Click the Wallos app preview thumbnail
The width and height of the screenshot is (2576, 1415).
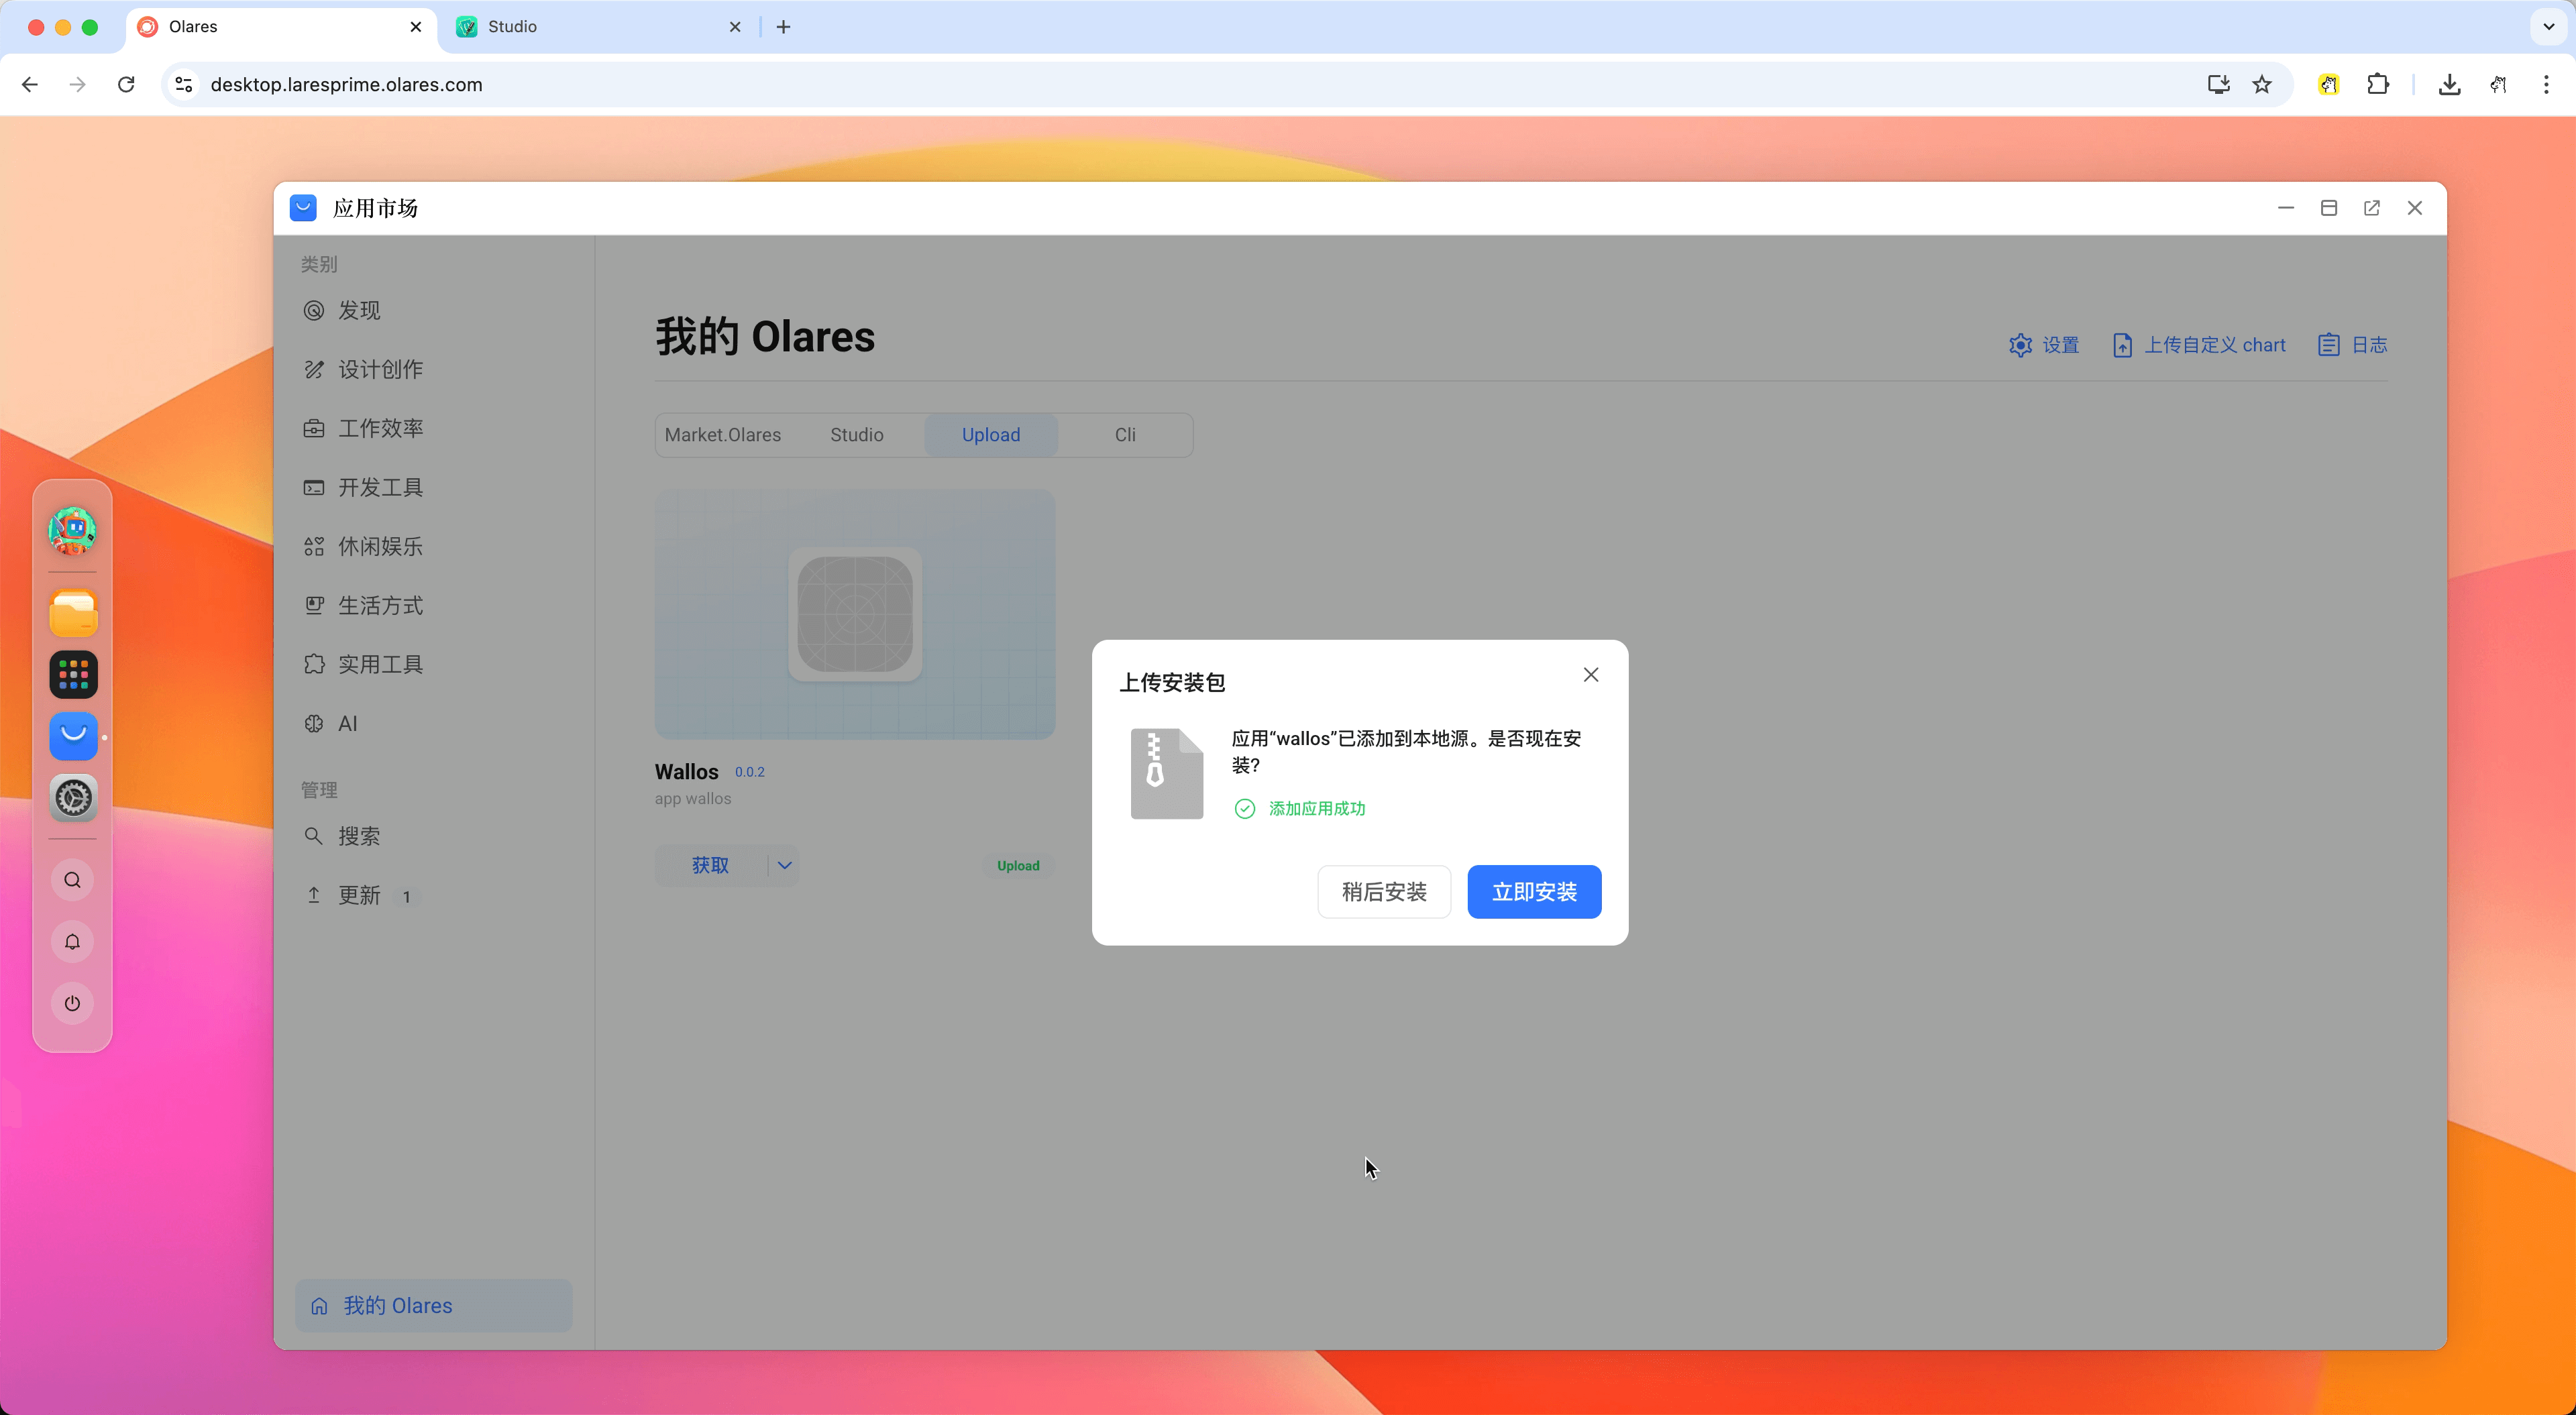pyautogui.click(x=854, y=614)
